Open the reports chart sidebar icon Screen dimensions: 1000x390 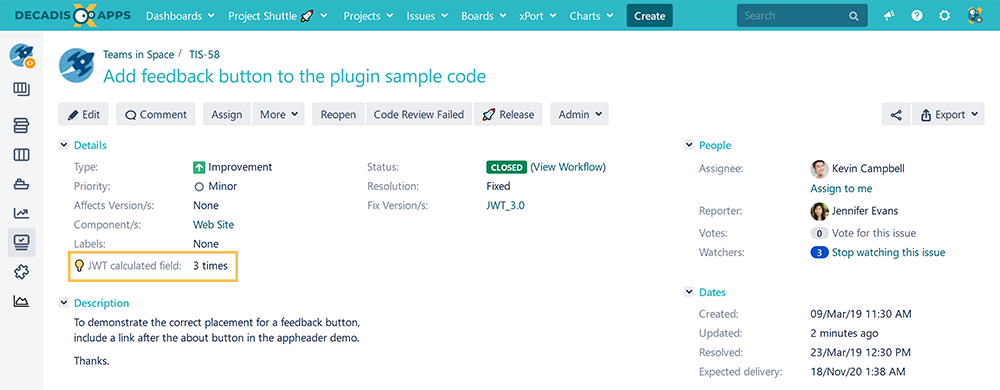[22, 213]
